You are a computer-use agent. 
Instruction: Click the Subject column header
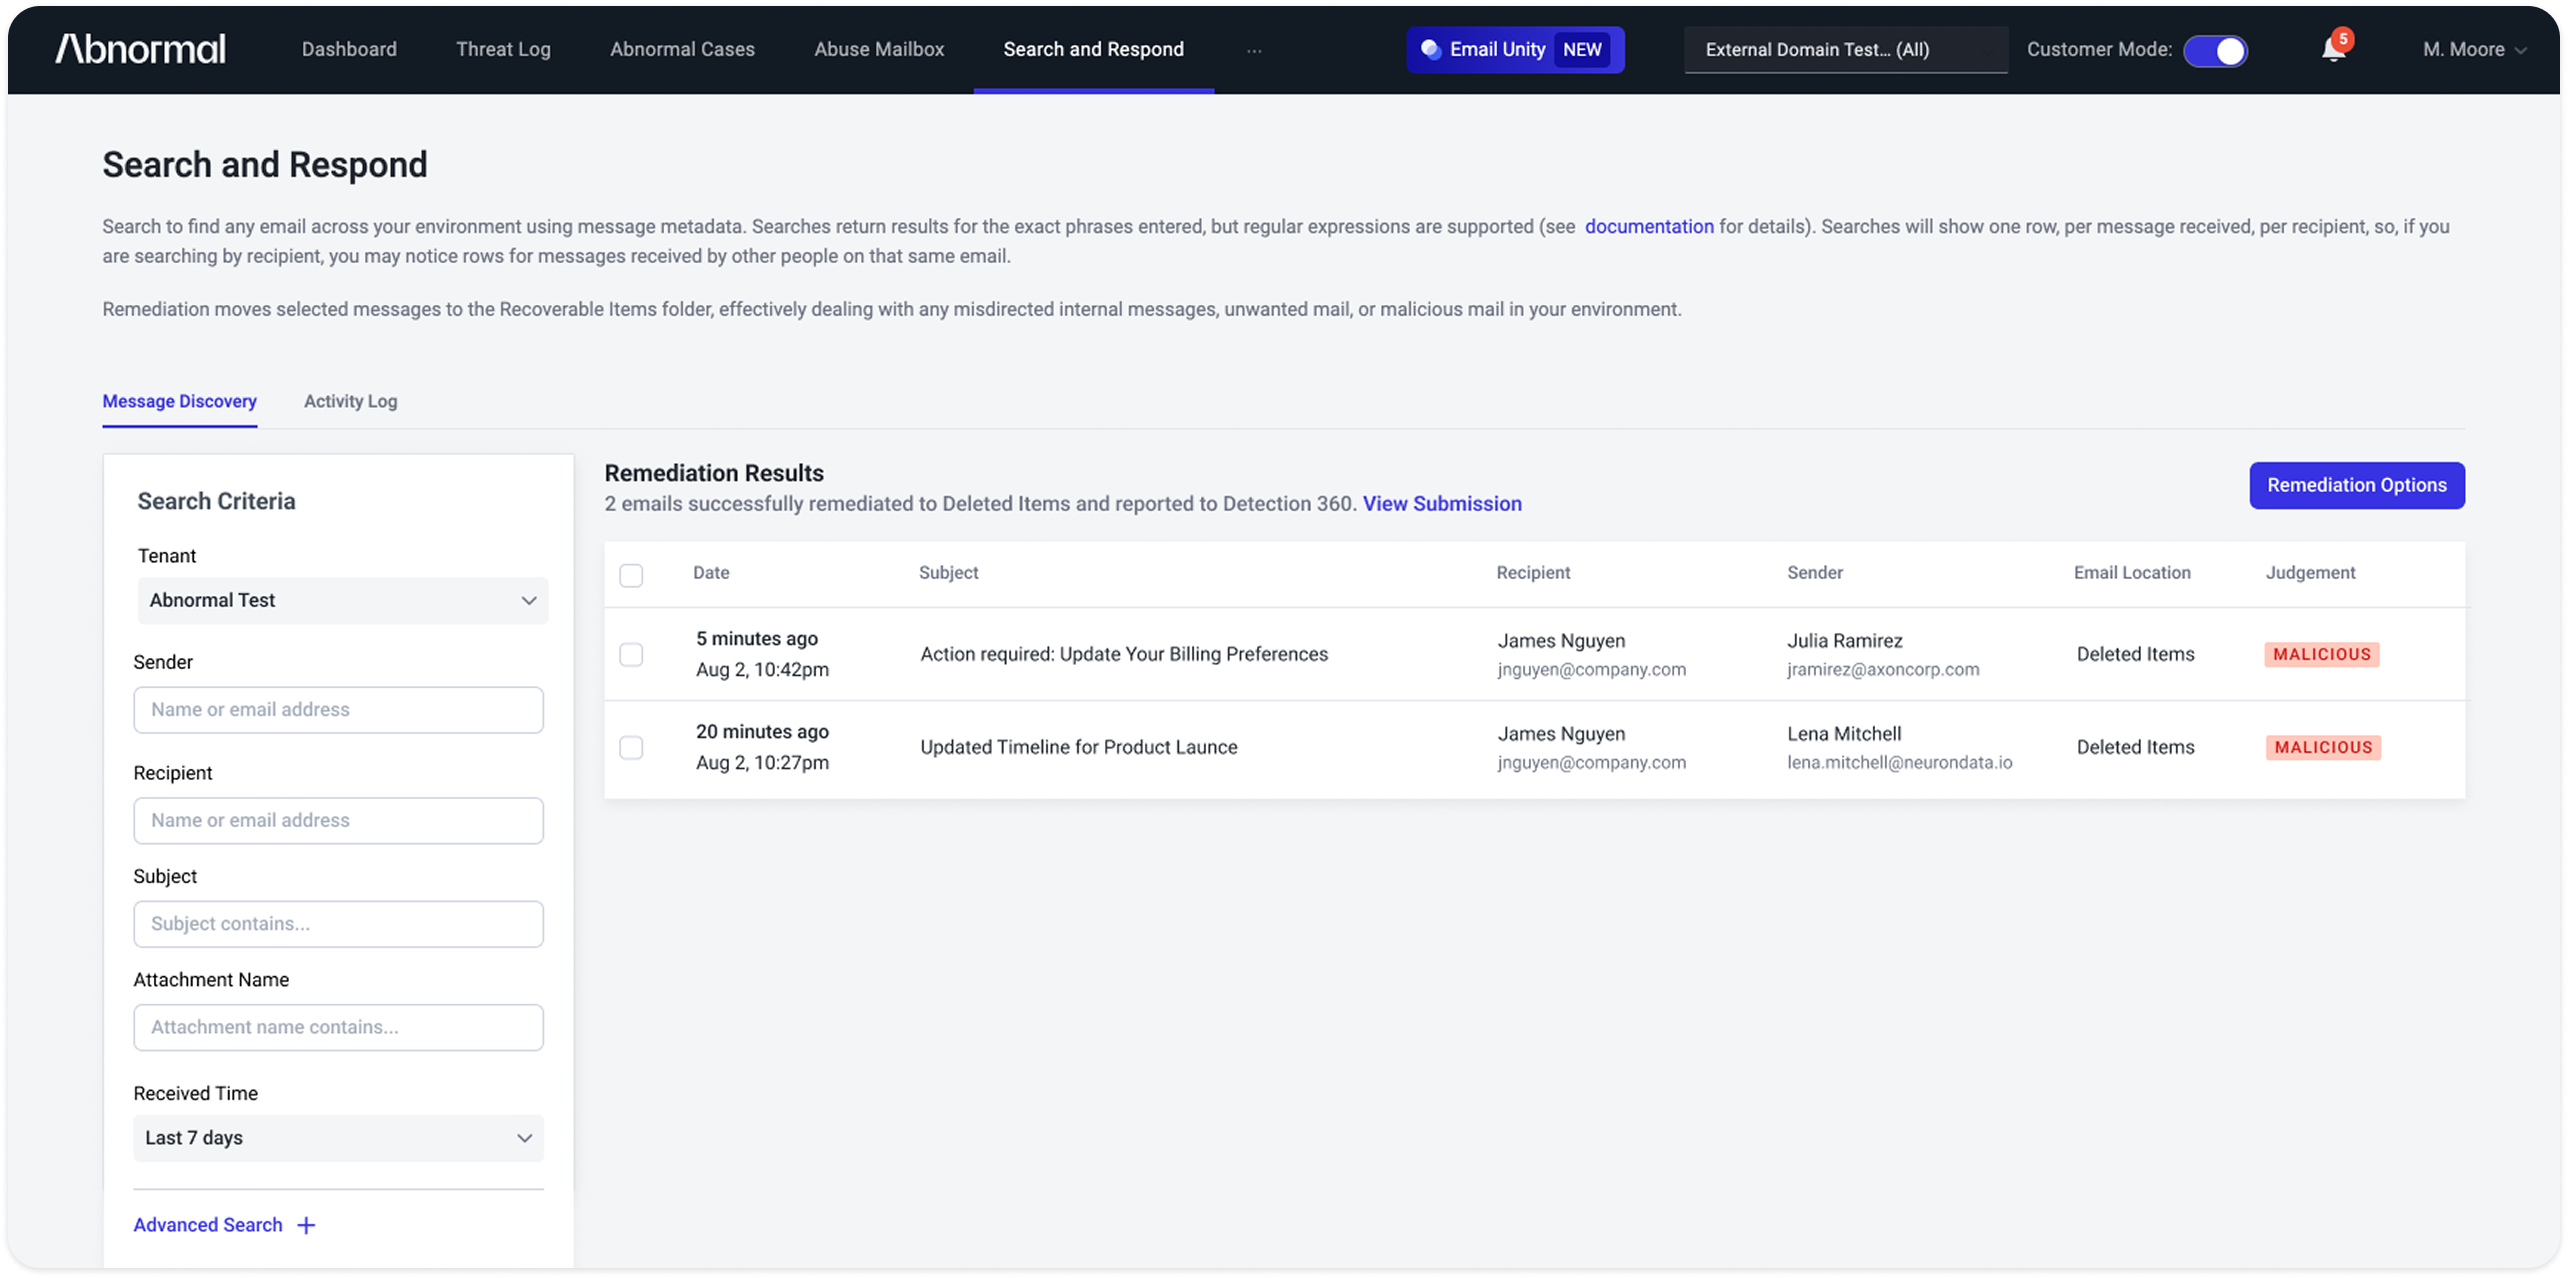(x=948, y=573)
